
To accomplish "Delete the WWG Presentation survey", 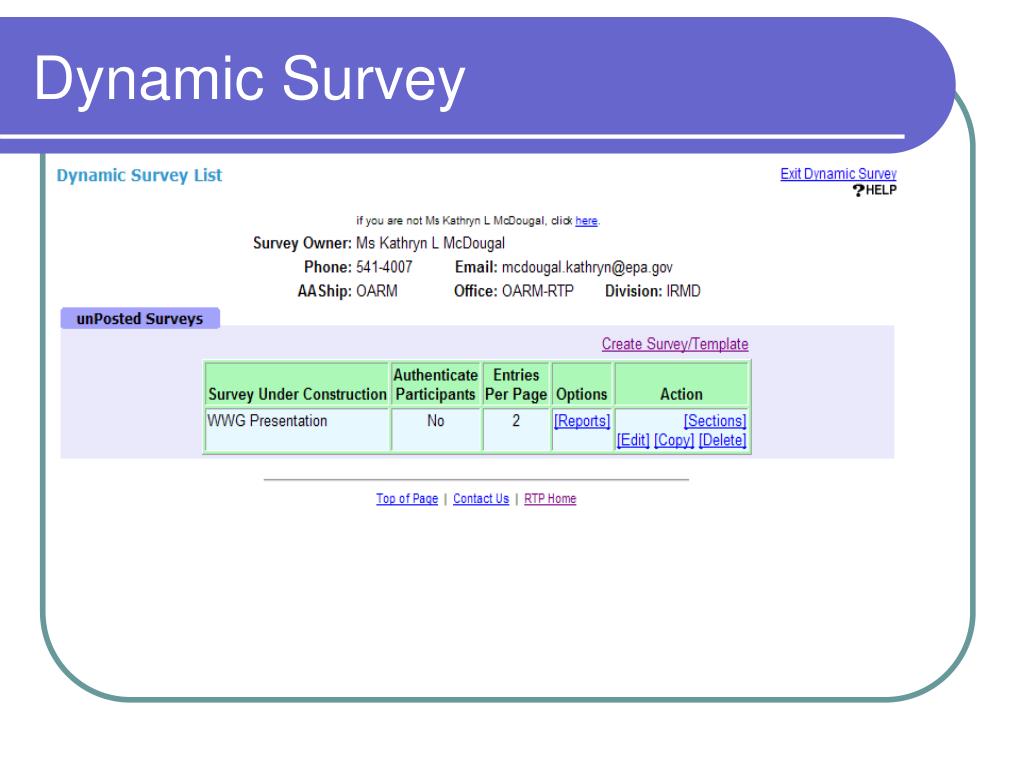I will coord(722,440).
